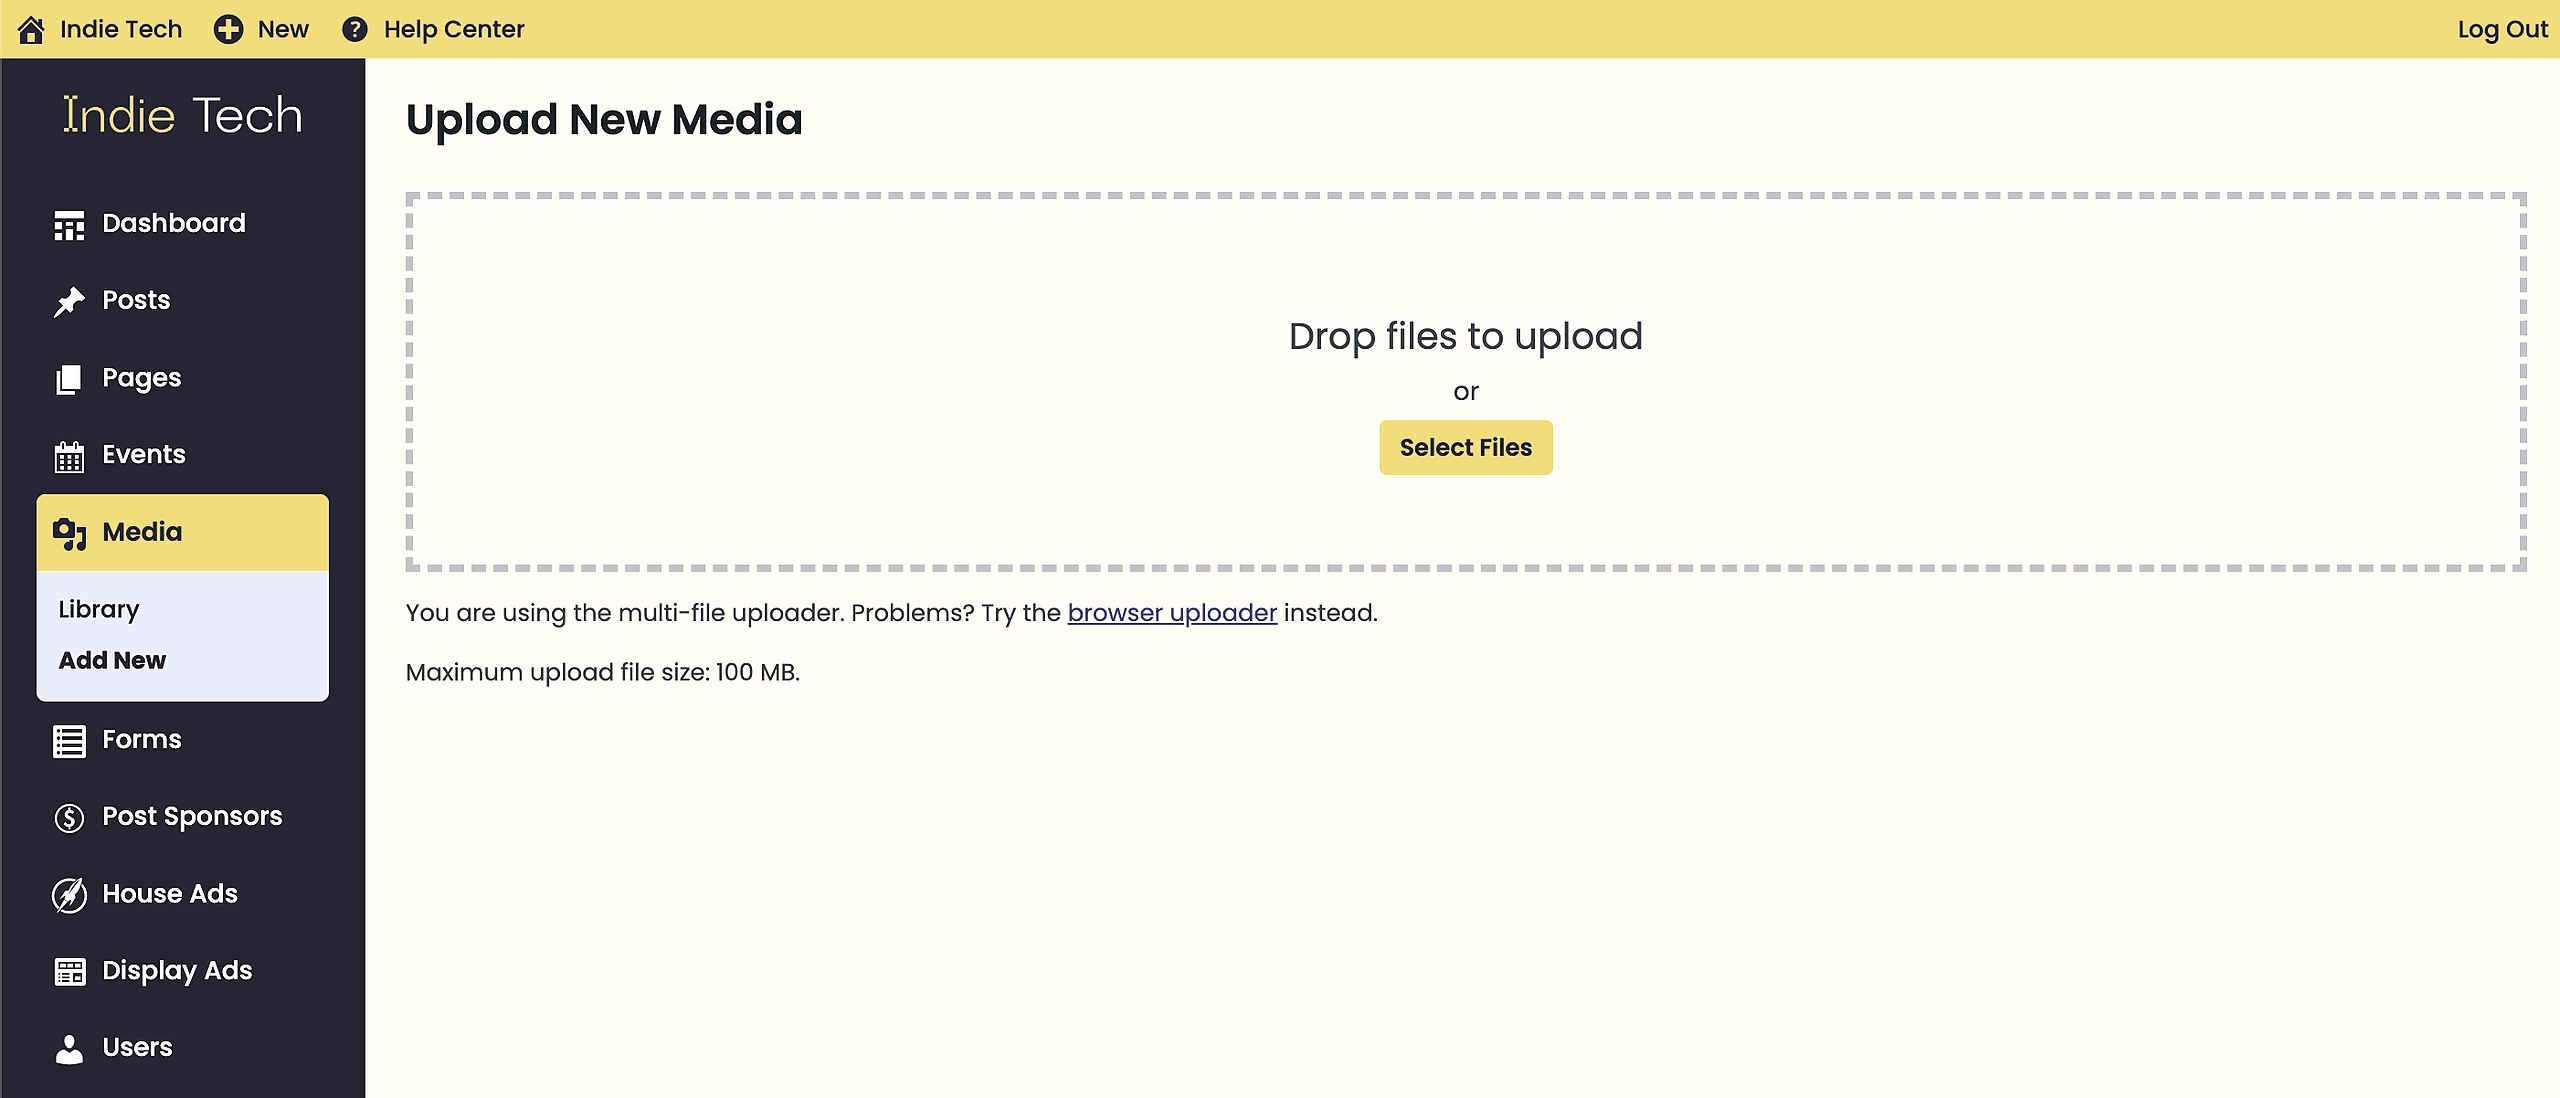Open the browser uploader link

1172,613
